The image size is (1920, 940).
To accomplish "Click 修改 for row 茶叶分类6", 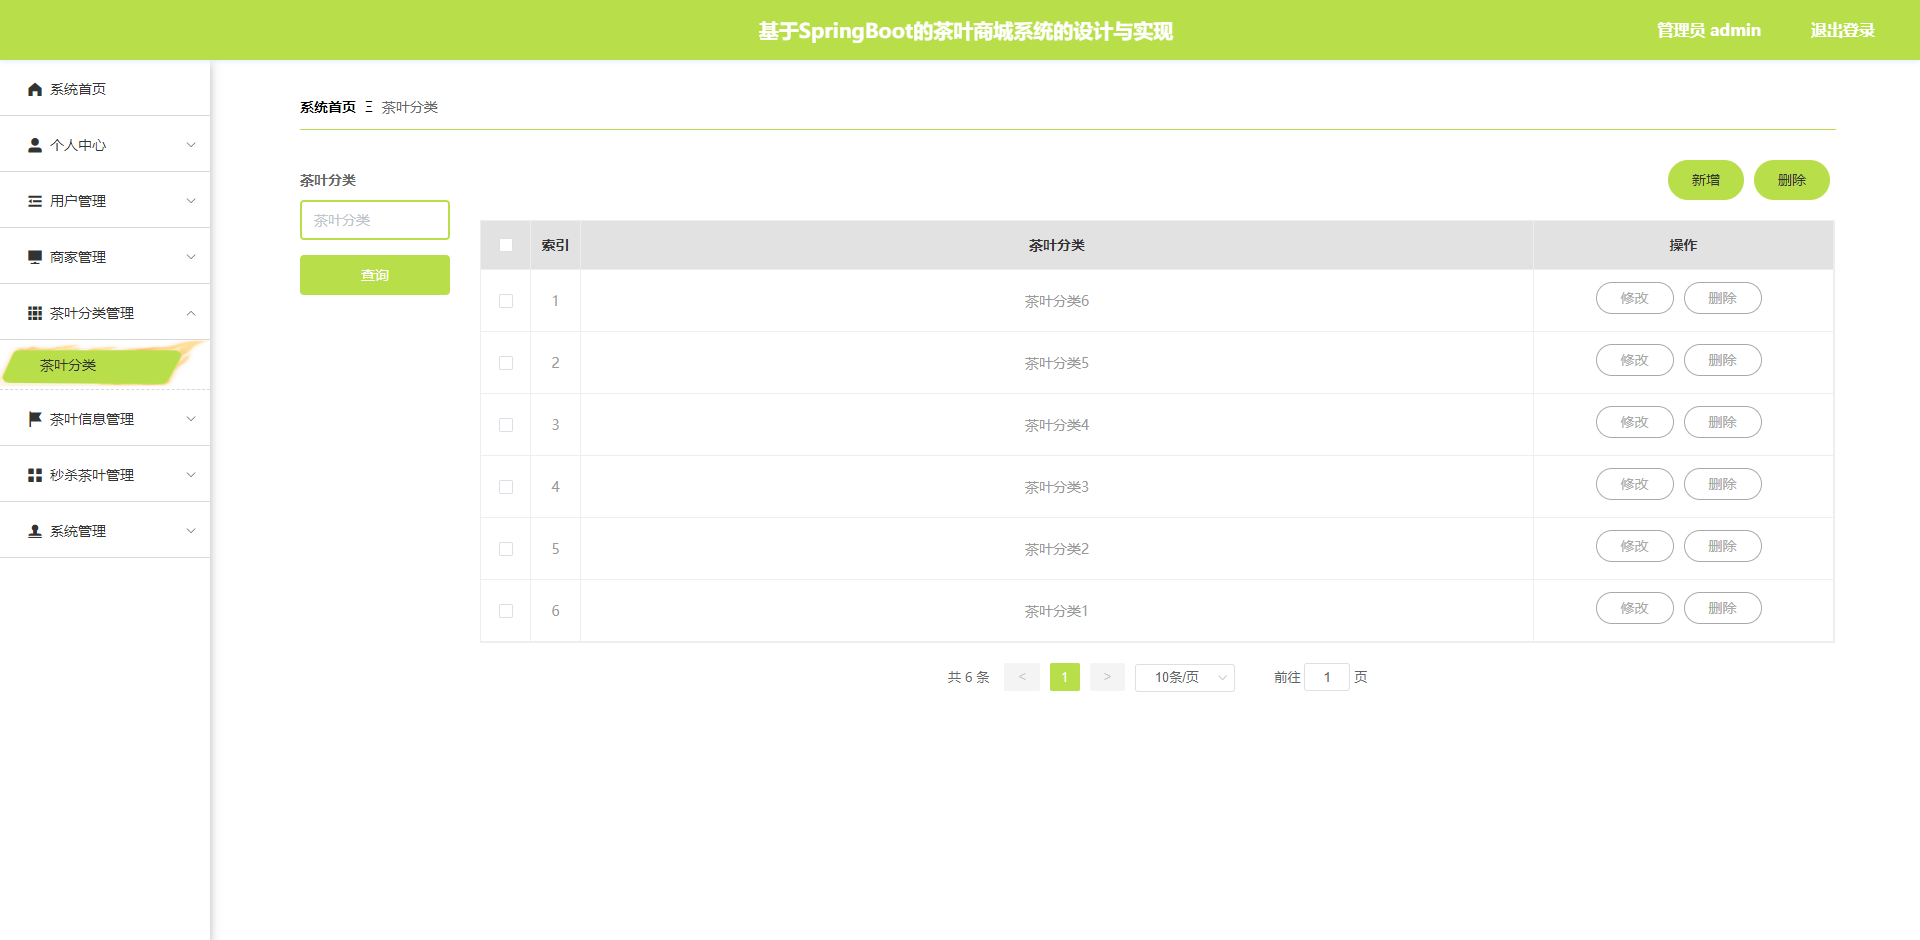I will pyautogui.click(x=1635, y=298).
